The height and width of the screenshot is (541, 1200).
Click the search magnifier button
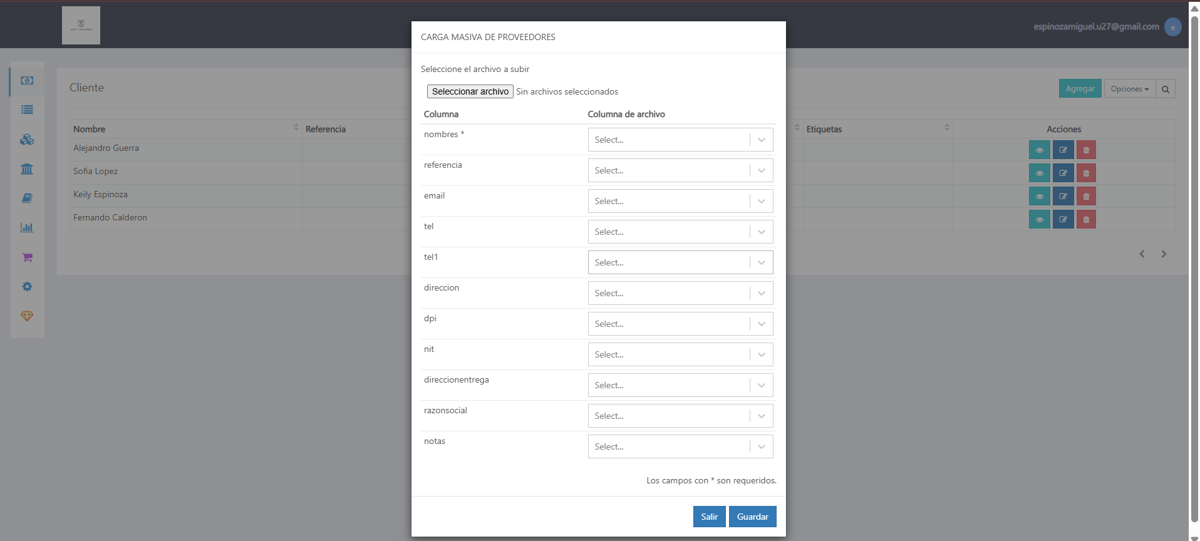point(1166,89)
